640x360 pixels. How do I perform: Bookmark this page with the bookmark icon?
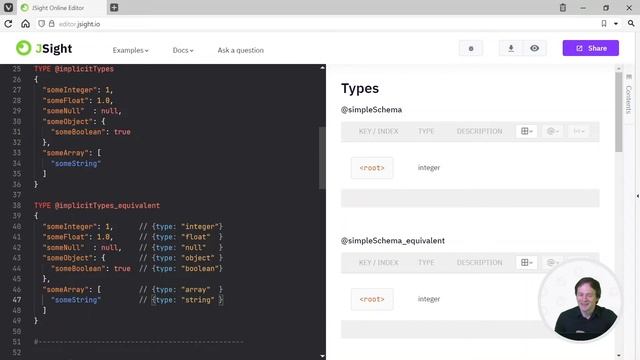tap(604, 24)
